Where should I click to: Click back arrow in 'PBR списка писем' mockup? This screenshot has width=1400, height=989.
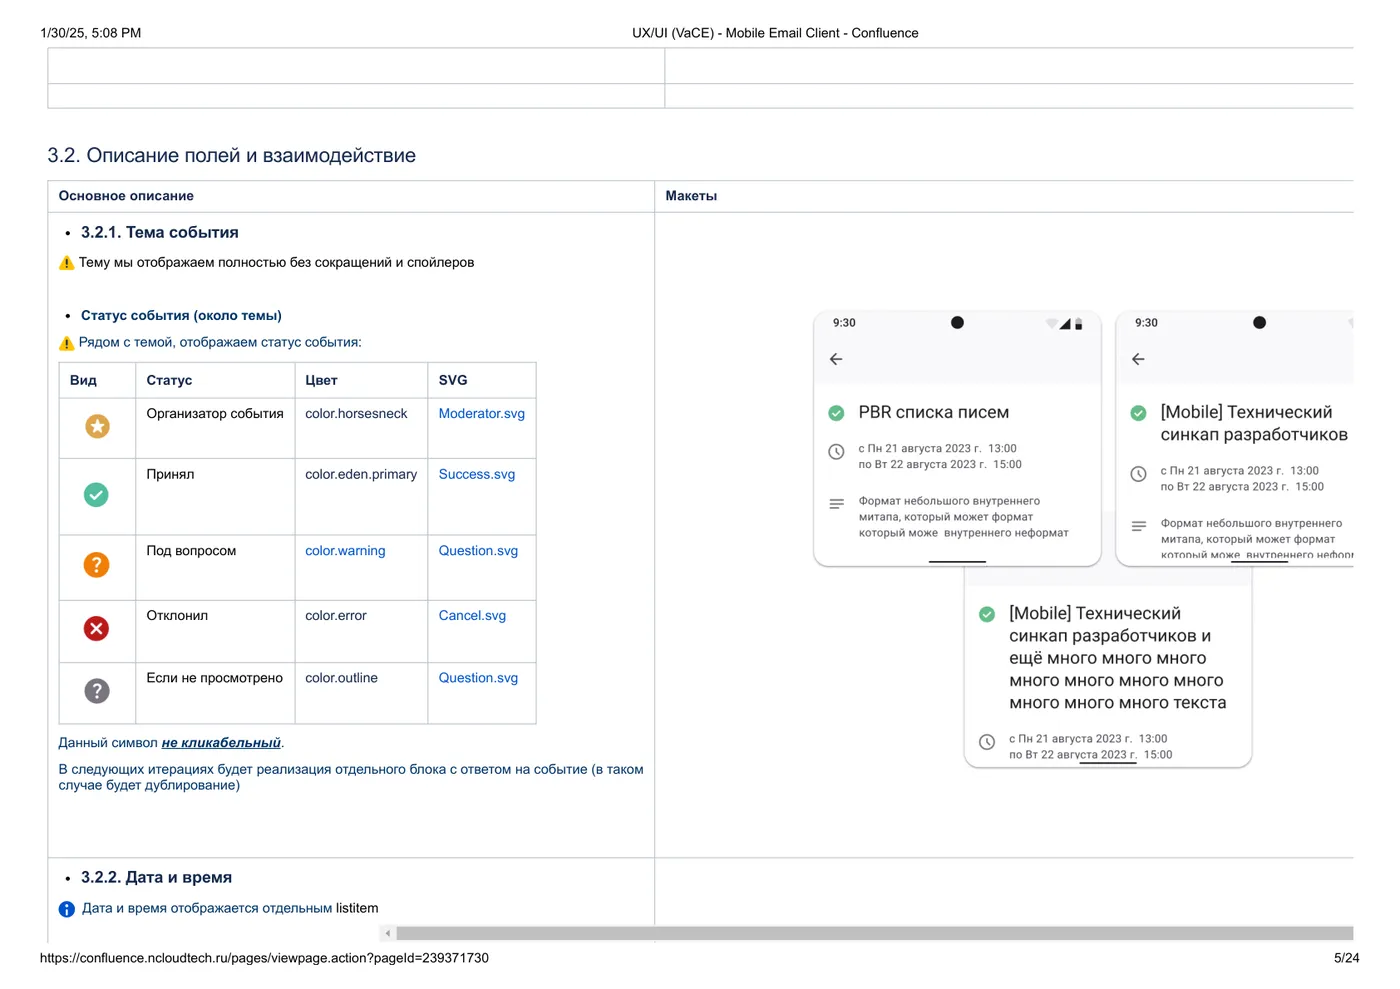[x=836, y=359]
